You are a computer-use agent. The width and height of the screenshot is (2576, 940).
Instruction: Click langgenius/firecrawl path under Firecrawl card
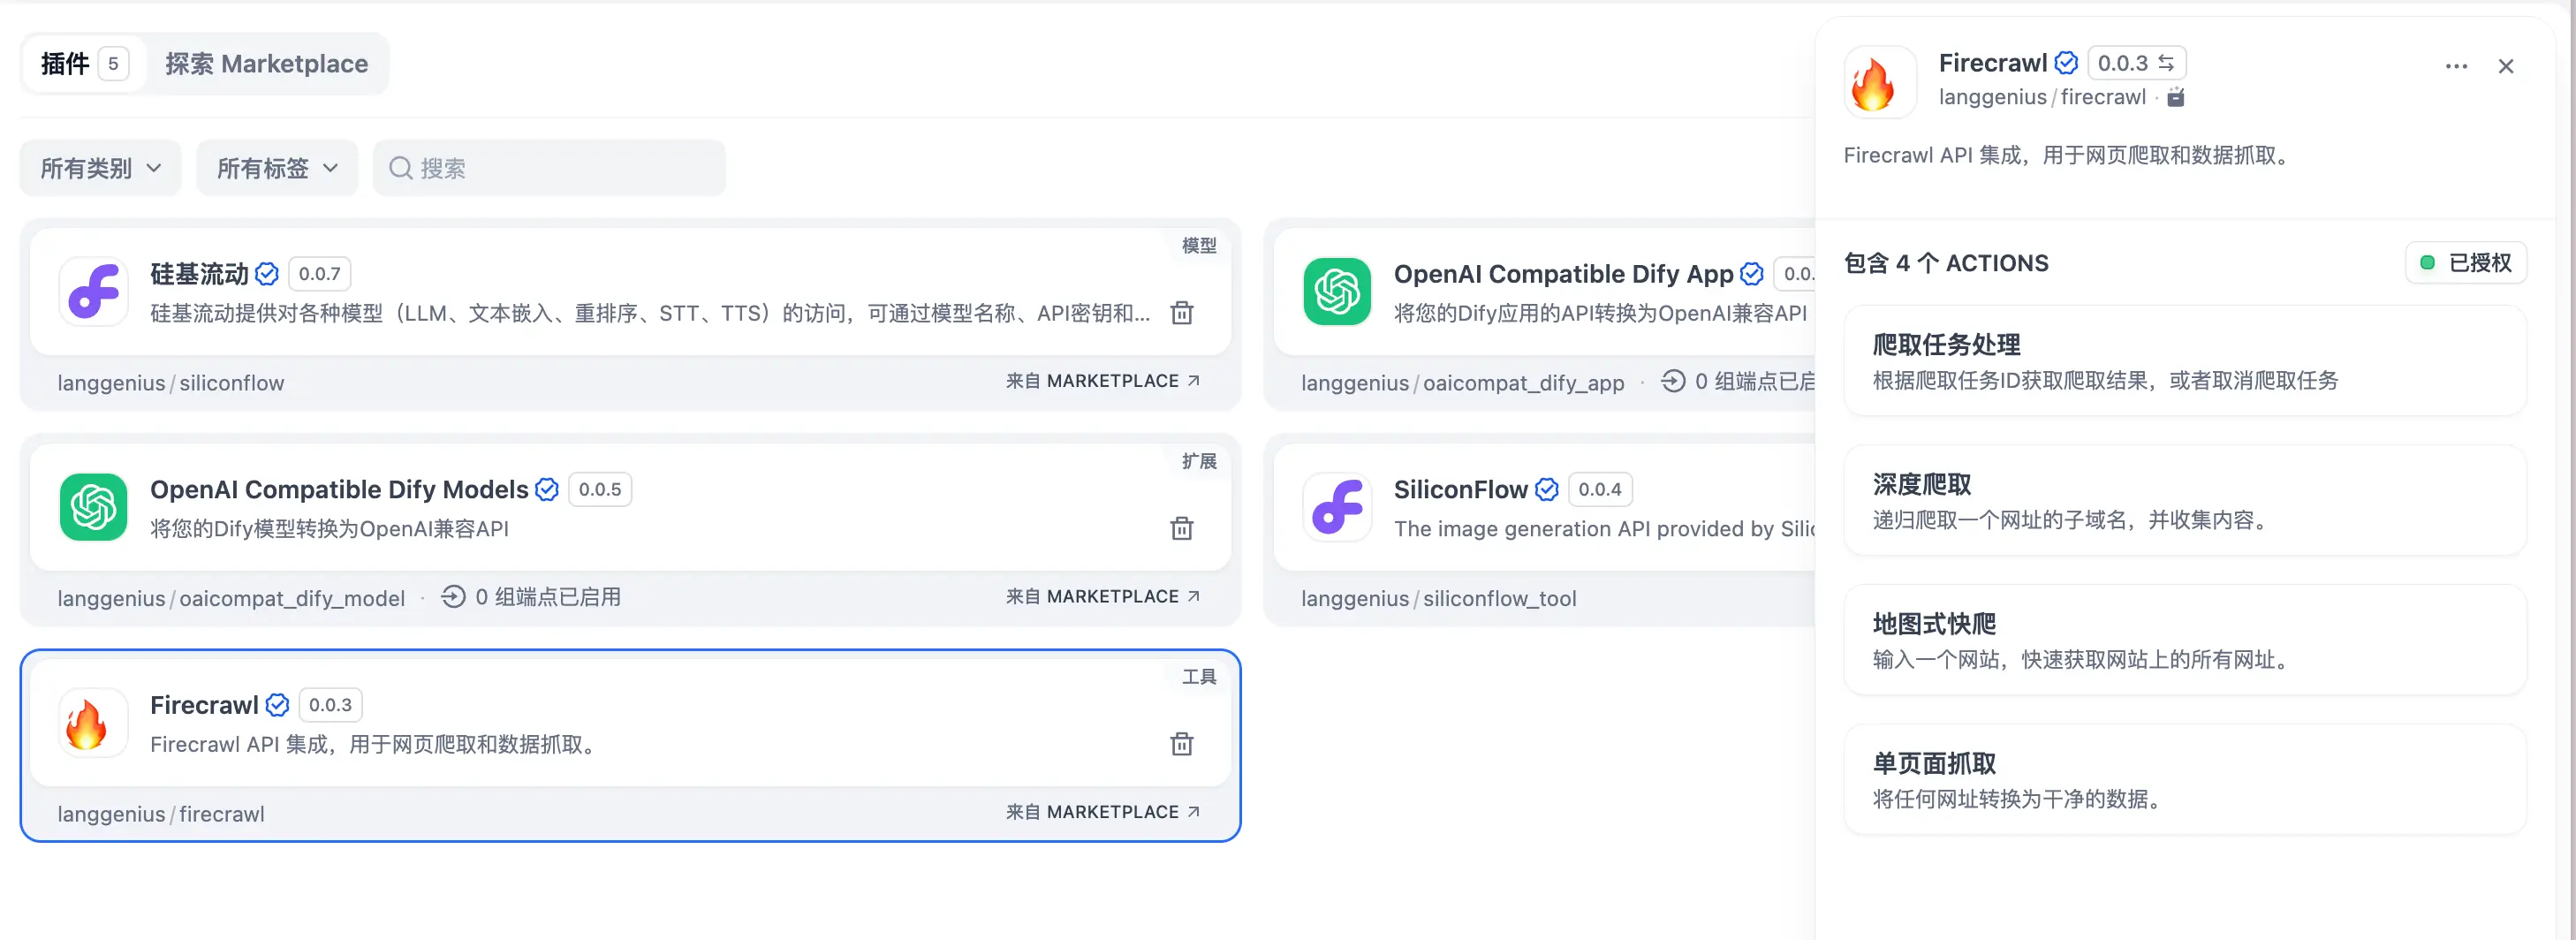(161, 814)
